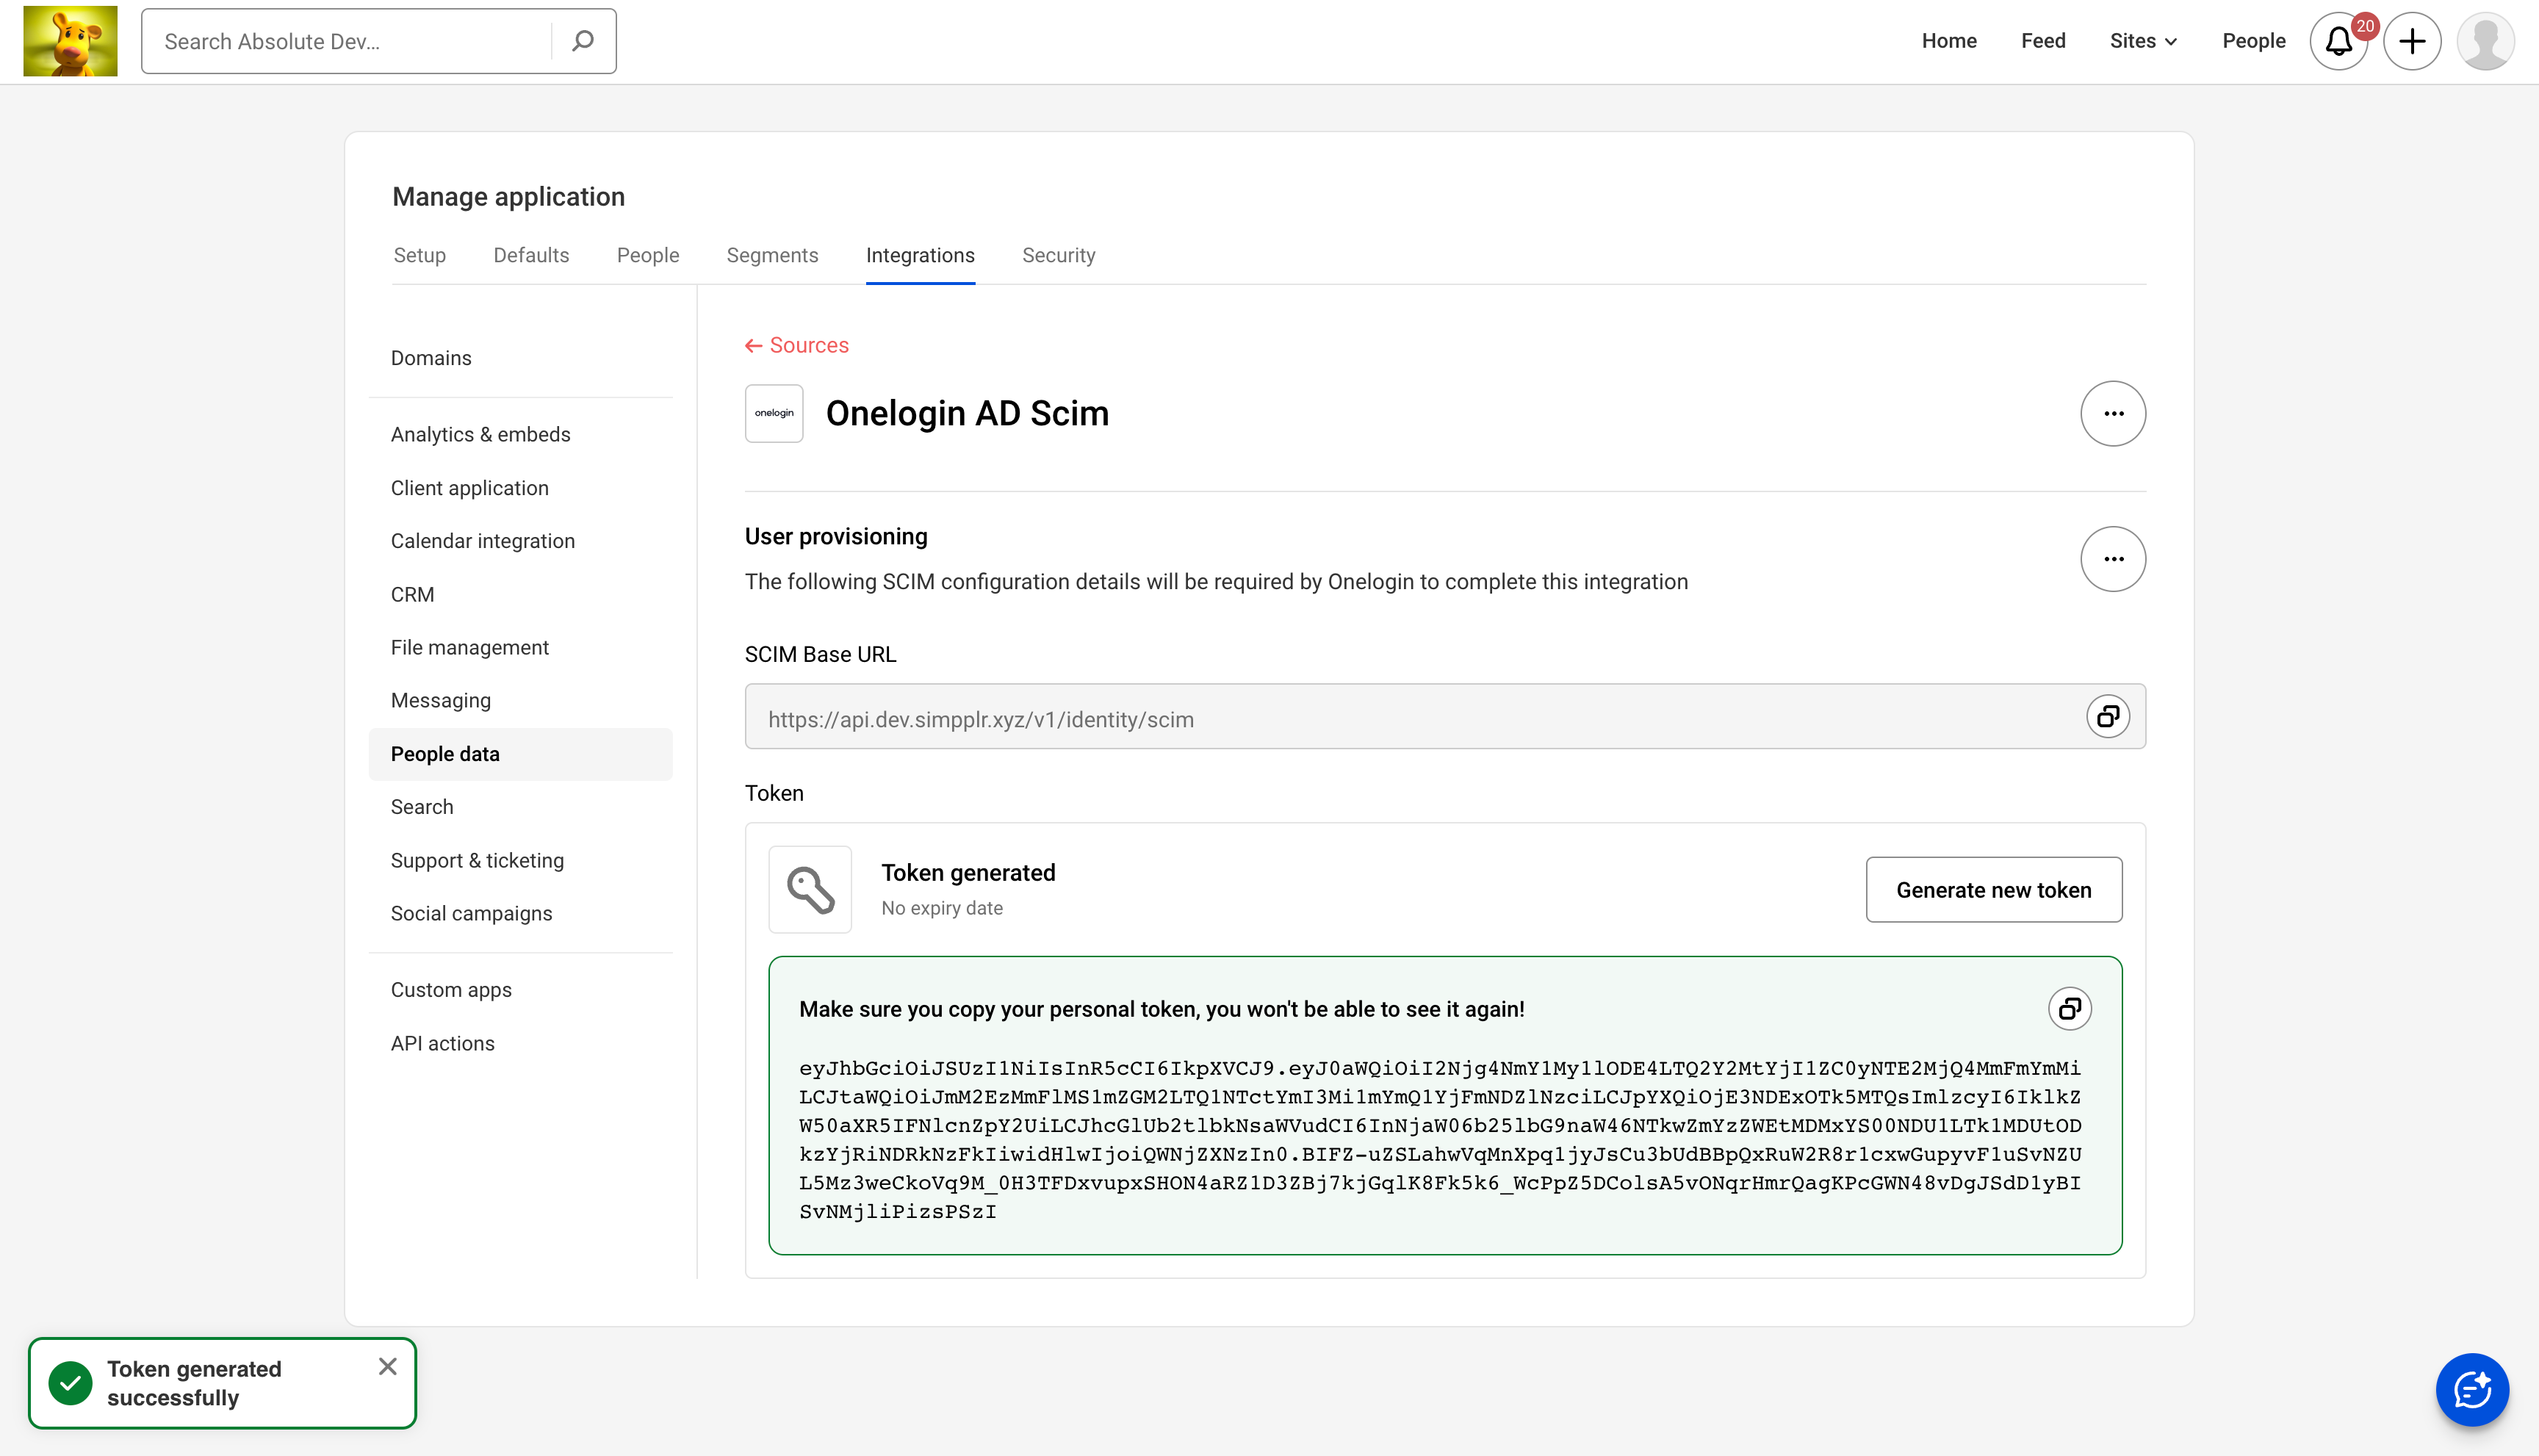Select Calendar integration in the sidebar
Image resolution: width=2539 pixels, height=1456 pixels.
point(482,541)
